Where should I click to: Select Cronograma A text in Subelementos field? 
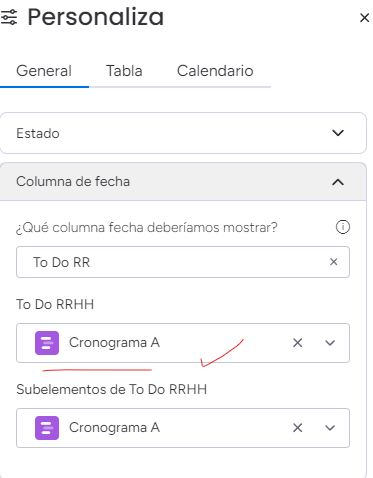tap(114, 428)
